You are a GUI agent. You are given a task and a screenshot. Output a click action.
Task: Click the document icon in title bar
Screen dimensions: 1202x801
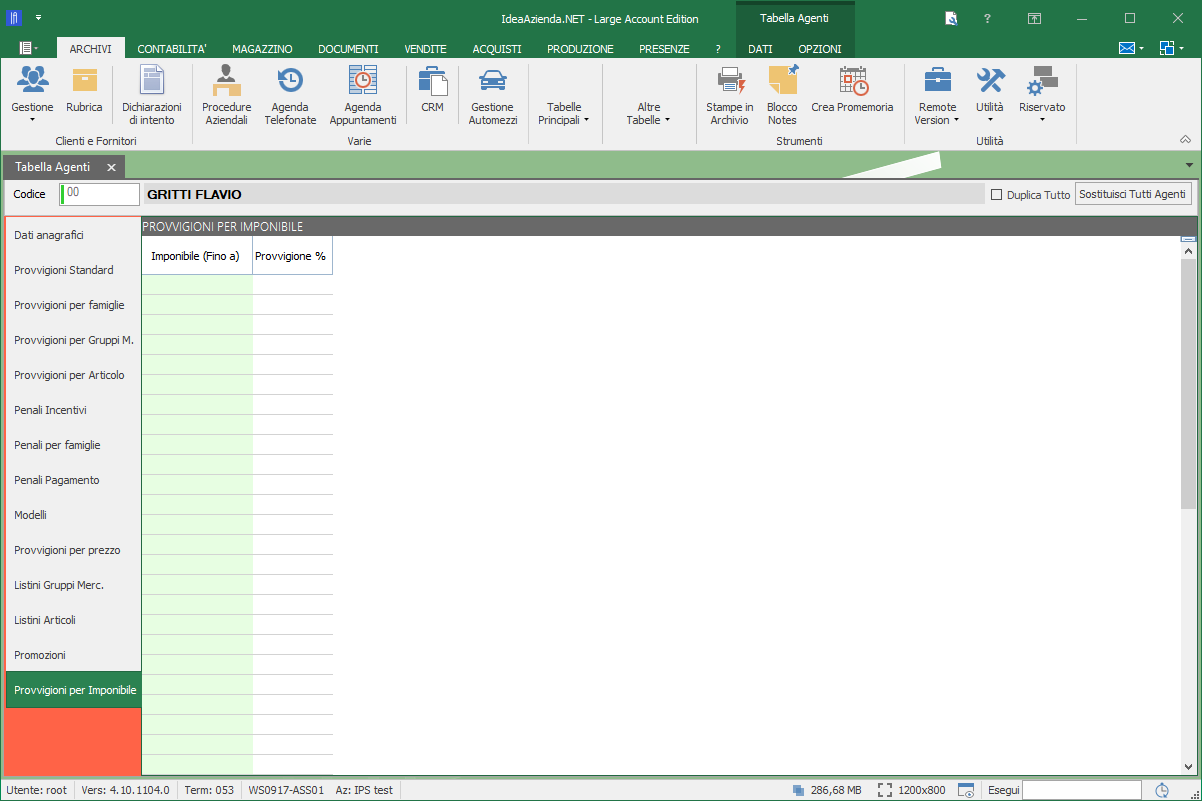click(952, 18)
